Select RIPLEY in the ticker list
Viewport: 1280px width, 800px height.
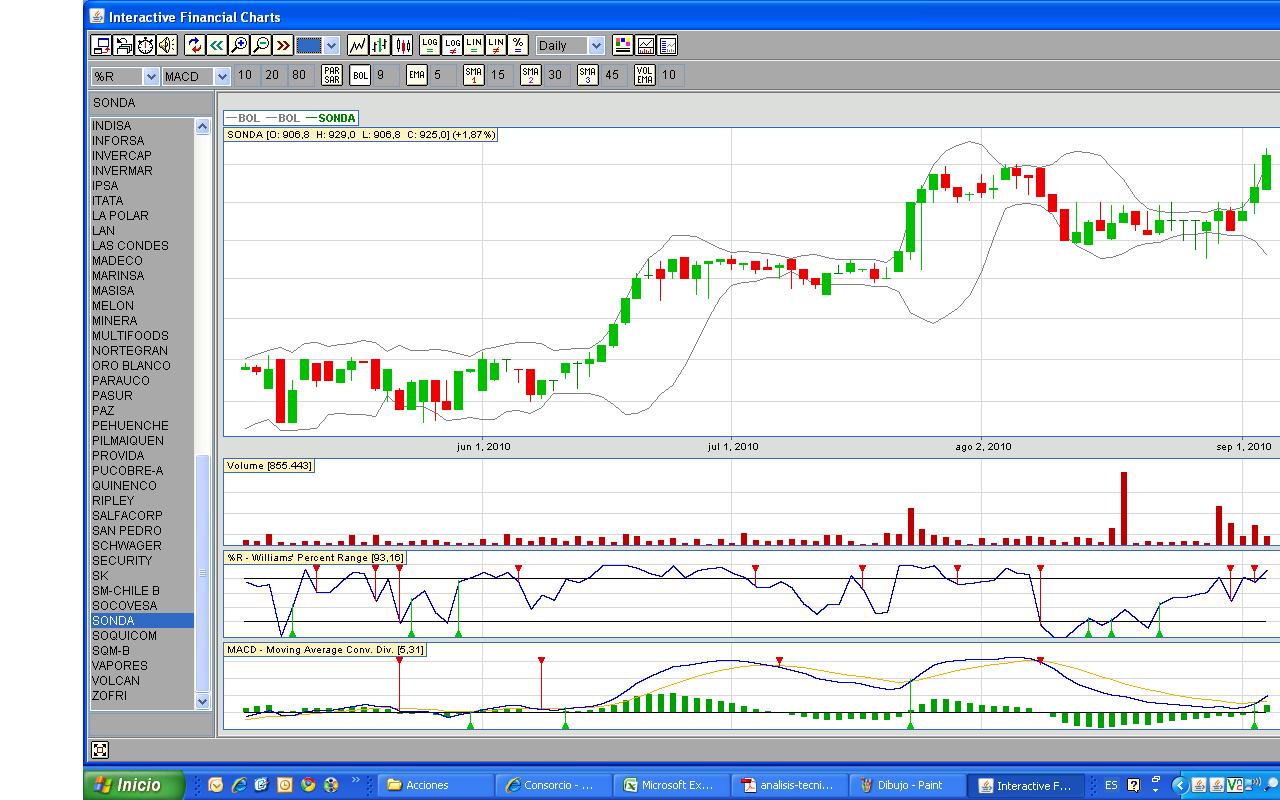142,501
